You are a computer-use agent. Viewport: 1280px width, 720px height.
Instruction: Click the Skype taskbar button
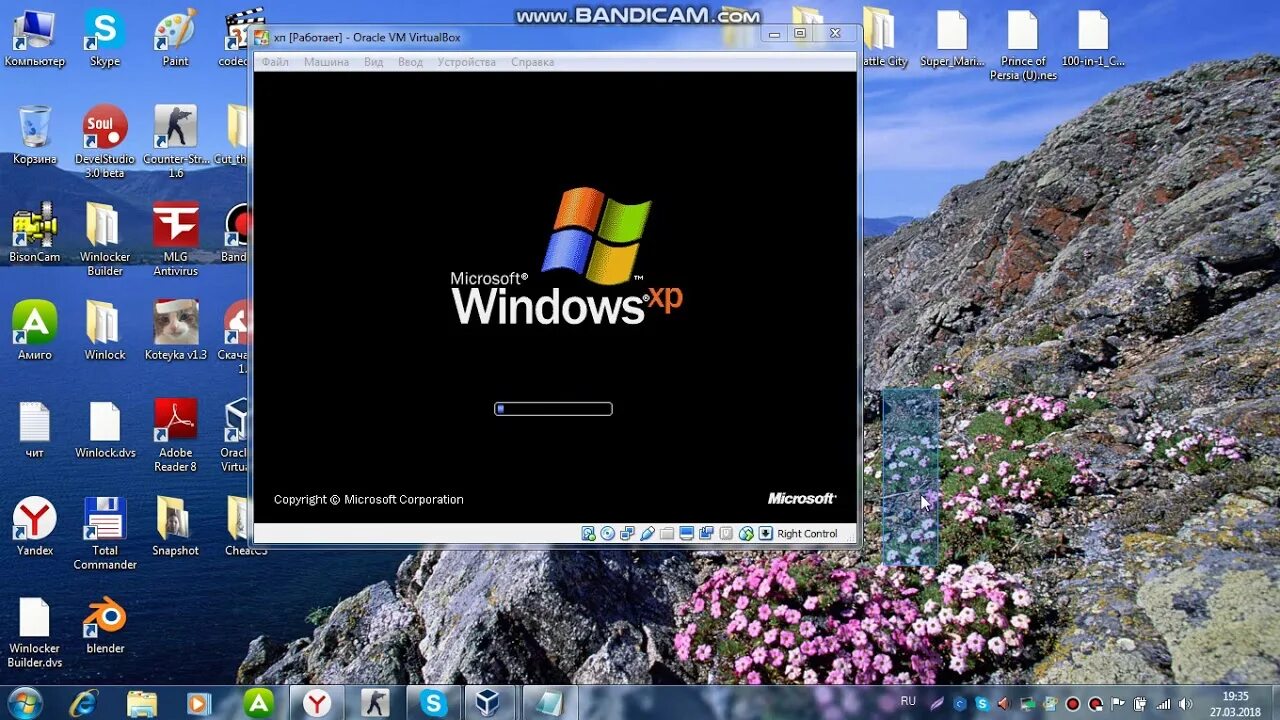pyautogui.click(x=433, y=703)
